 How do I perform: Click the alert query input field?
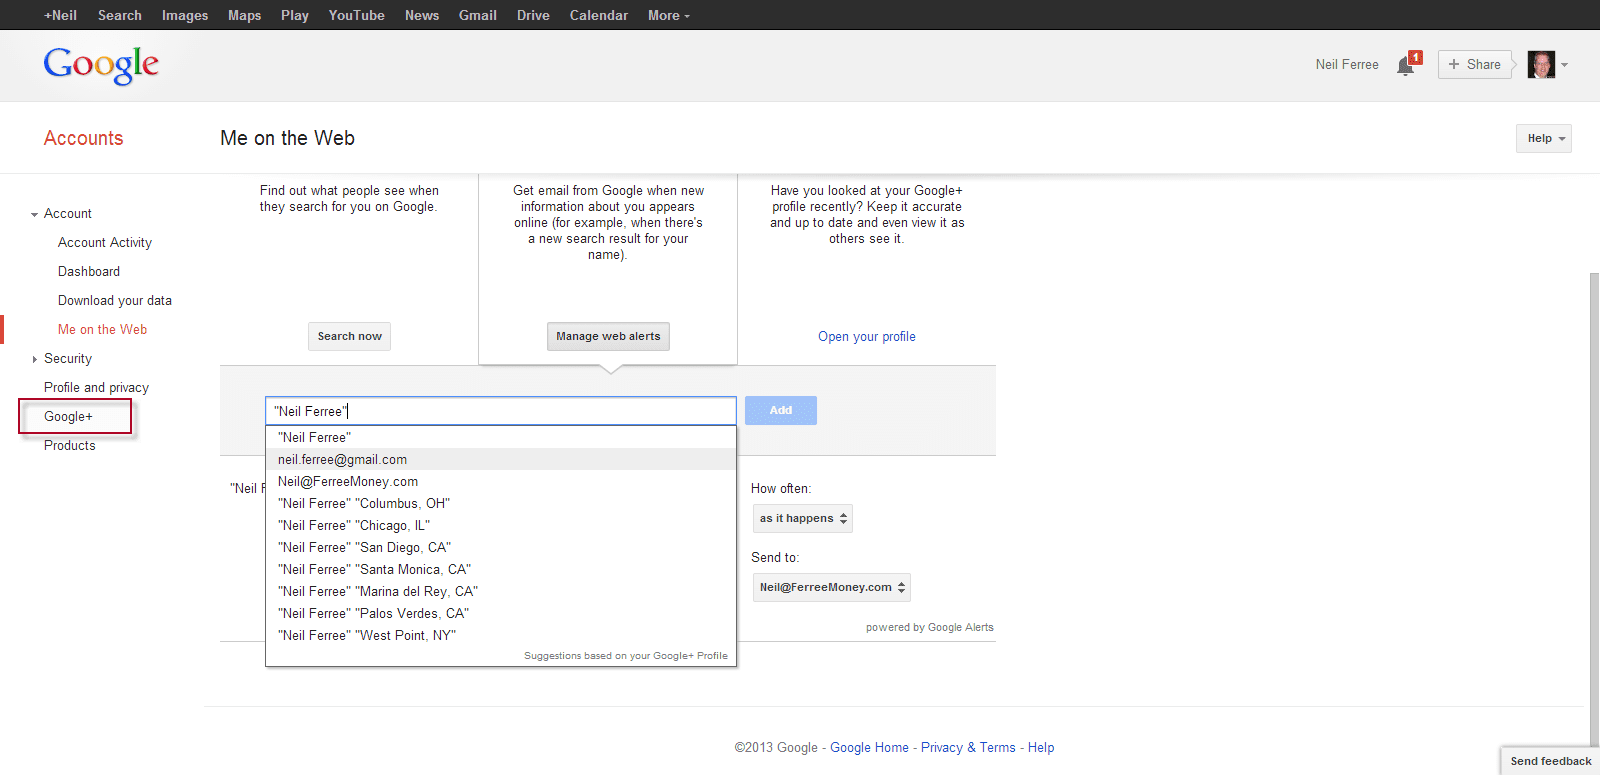coord(501,411)
